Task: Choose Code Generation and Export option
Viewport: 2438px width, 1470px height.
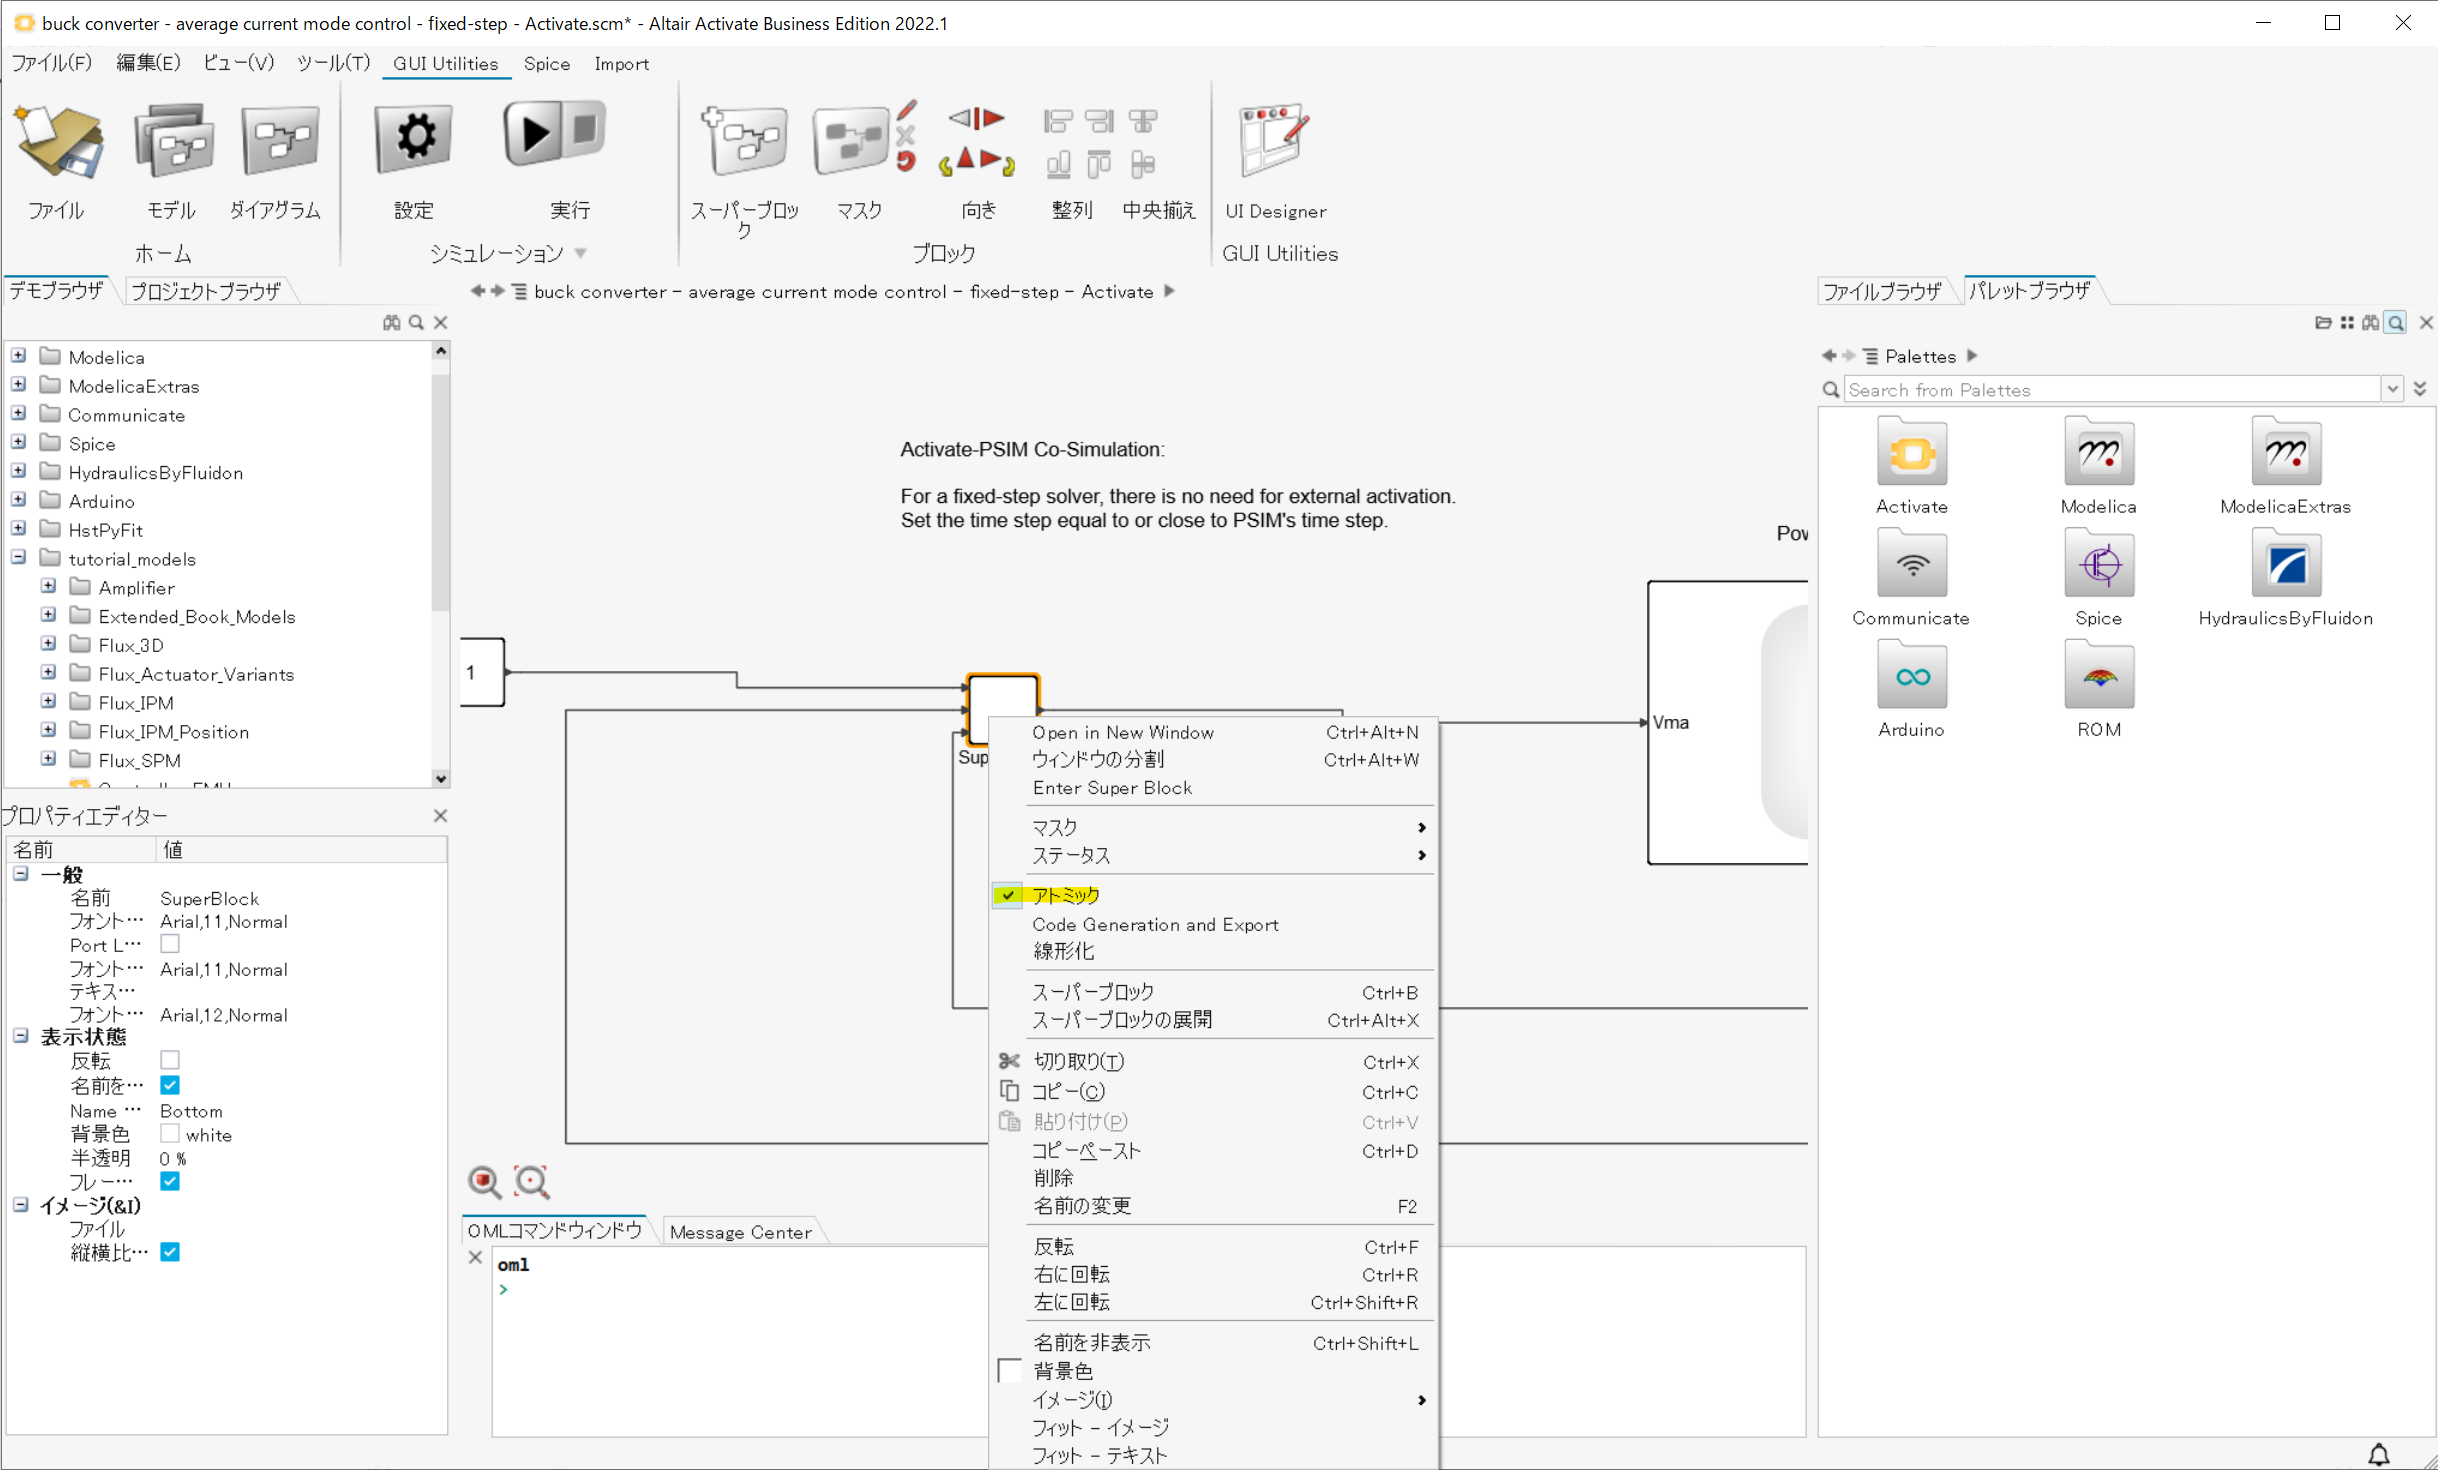Action: point(1154,924)
